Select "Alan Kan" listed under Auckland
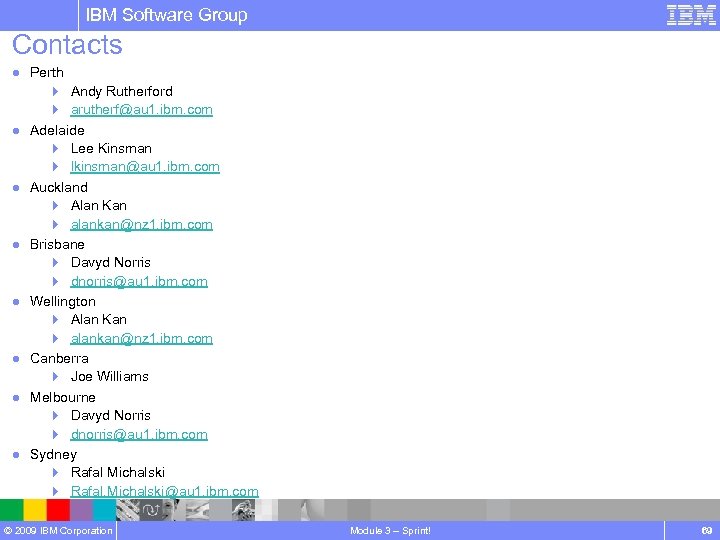 99,205
